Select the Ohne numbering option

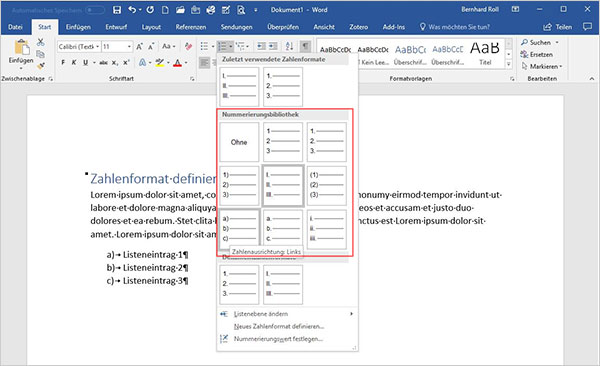[239, 142]
